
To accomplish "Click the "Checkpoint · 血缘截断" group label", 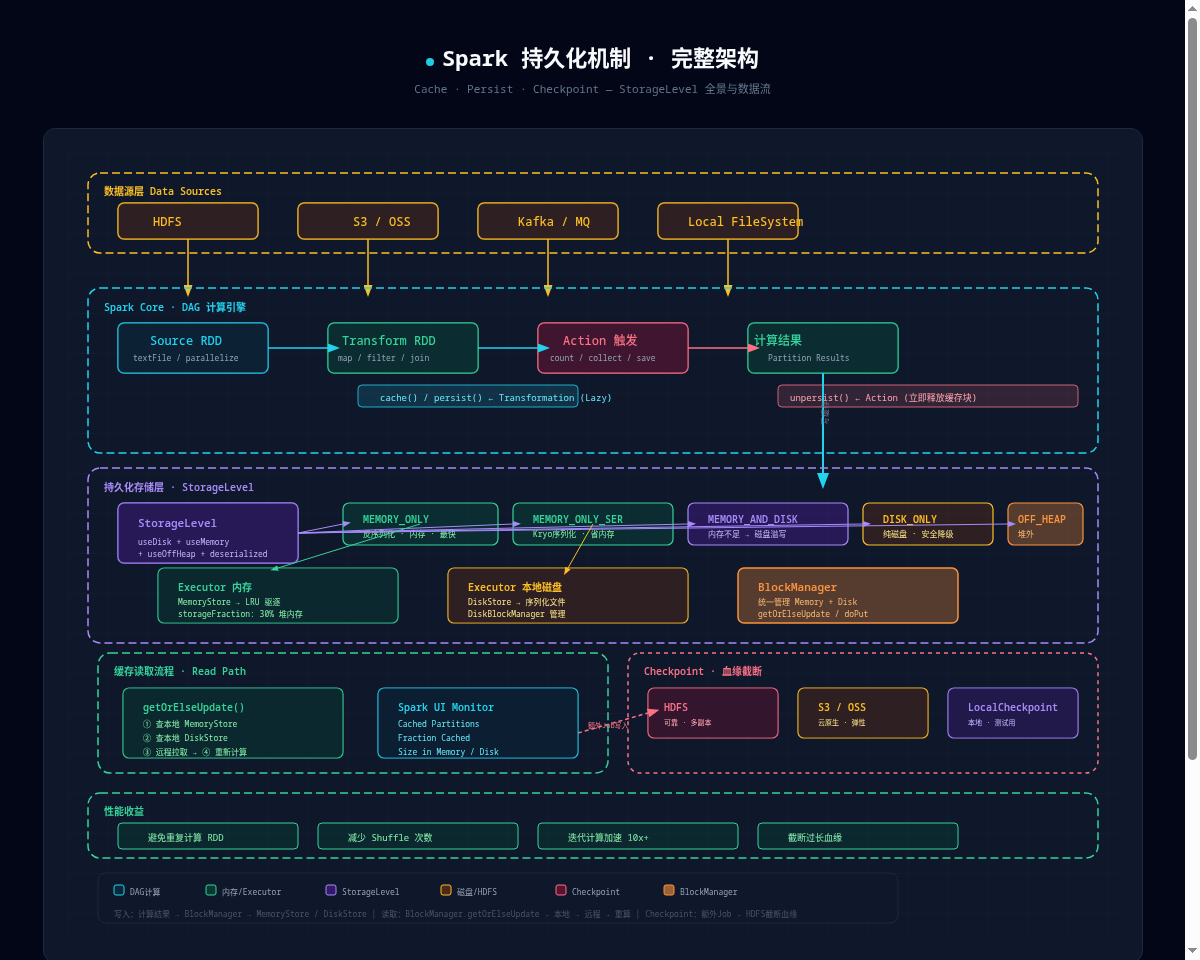I will pos(703,671).
